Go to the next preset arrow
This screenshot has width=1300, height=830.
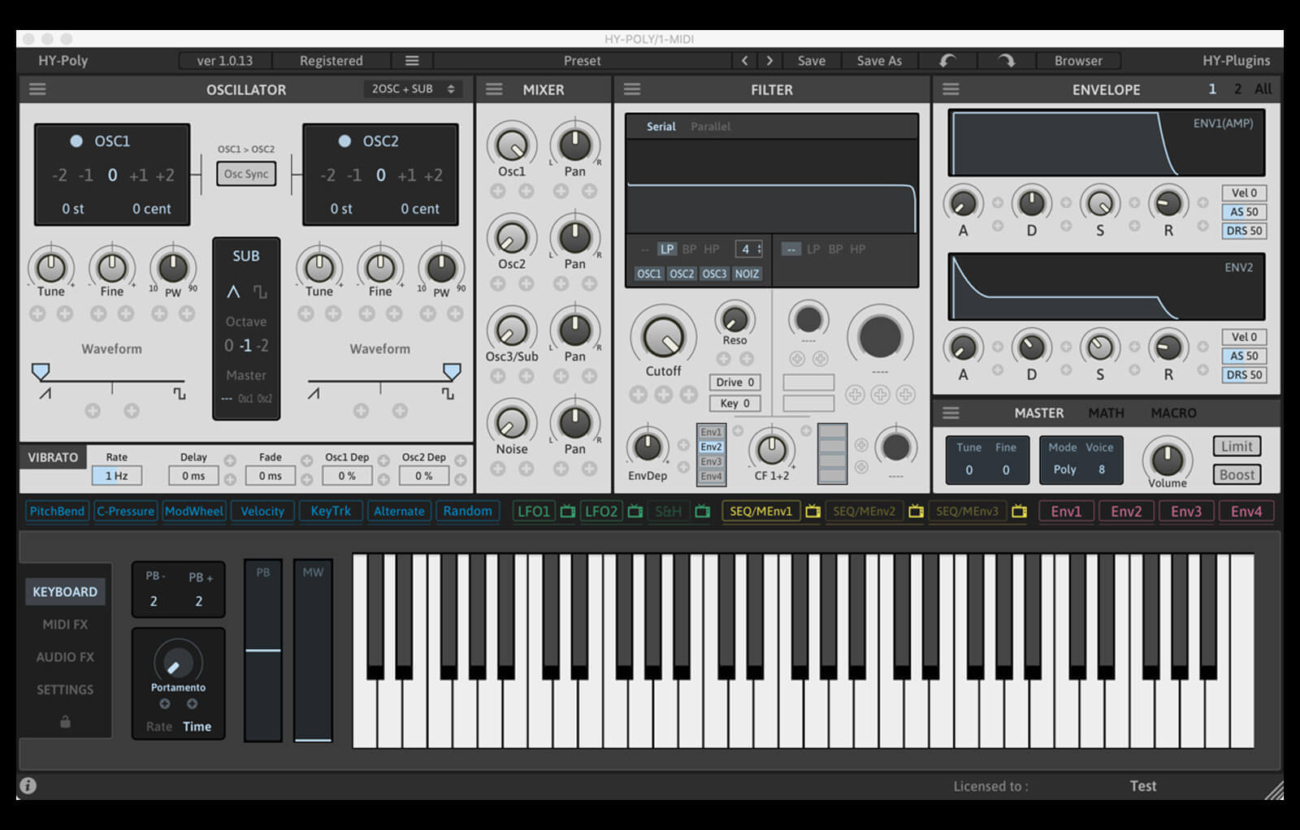click(x=770, y=61)
